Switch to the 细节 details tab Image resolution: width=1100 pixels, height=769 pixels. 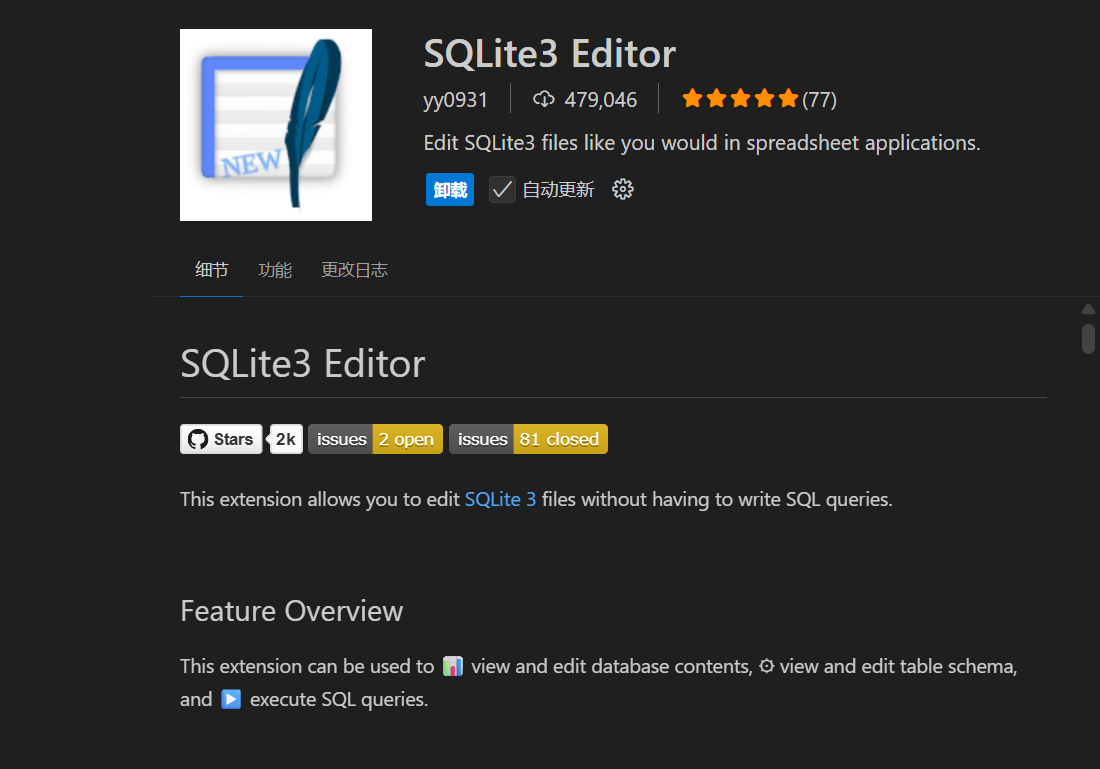click(x=211, y=270)
